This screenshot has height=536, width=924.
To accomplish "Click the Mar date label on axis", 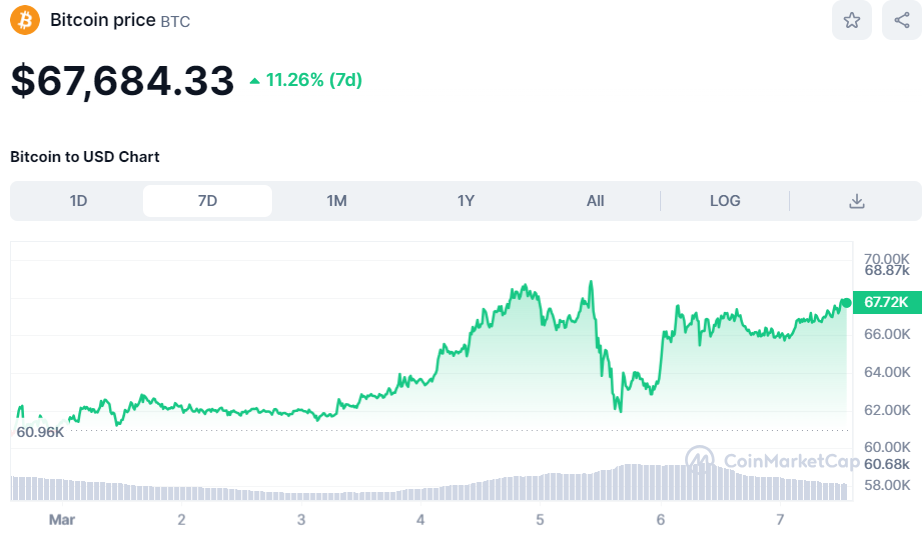I will [x=62, y=520].
